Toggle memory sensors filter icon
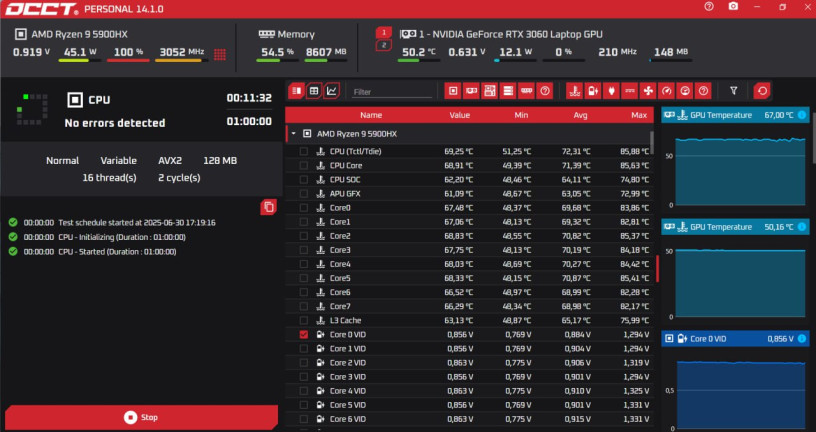The width and height of the screenshot is (816, 432). [x=526, y=91]
